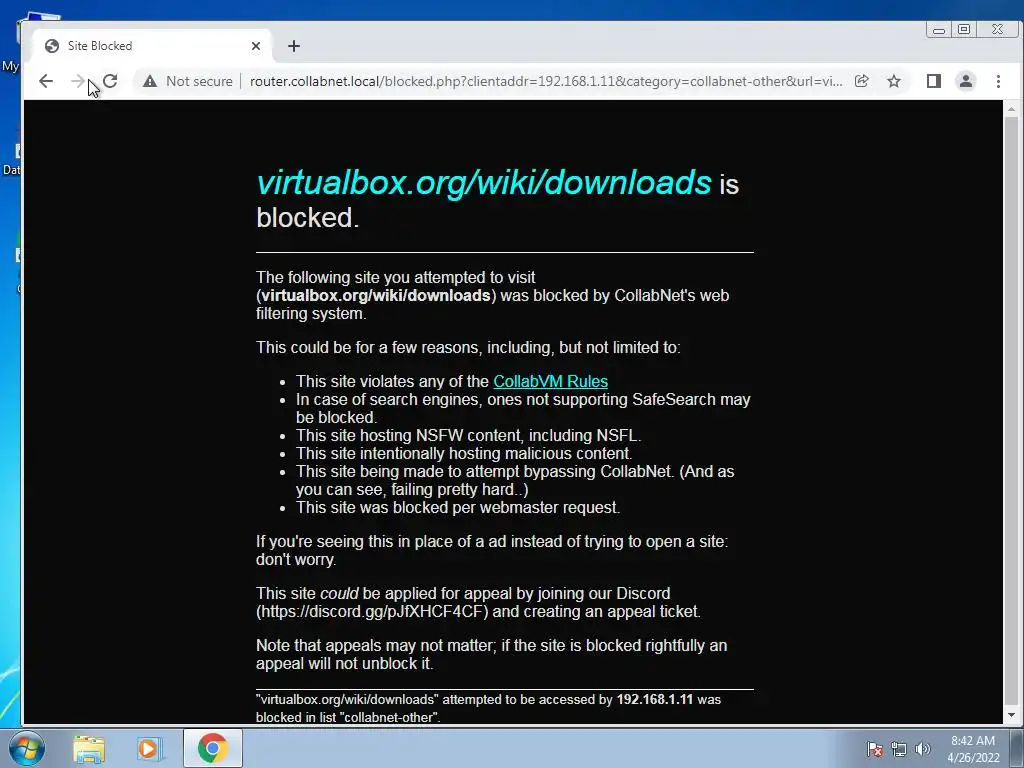
Task: Go back to the previous page
Action: (x=46, y=81)
